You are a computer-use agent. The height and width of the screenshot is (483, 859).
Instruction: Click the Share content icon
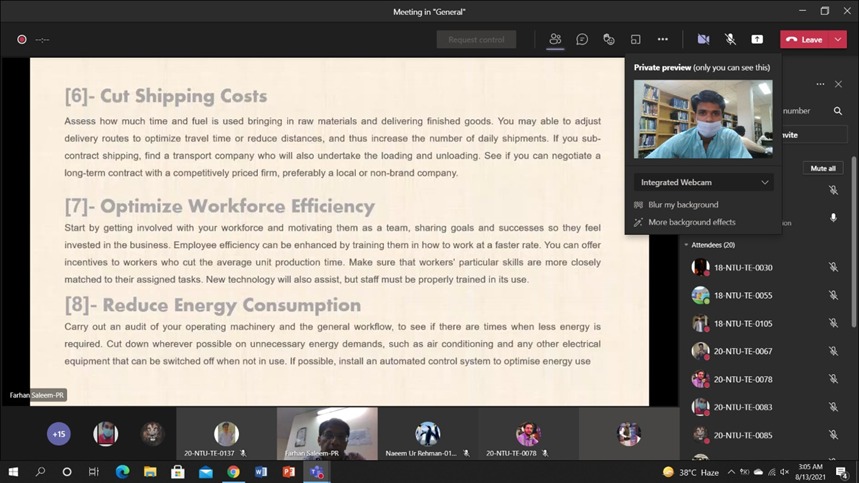[x=757, y=39]
